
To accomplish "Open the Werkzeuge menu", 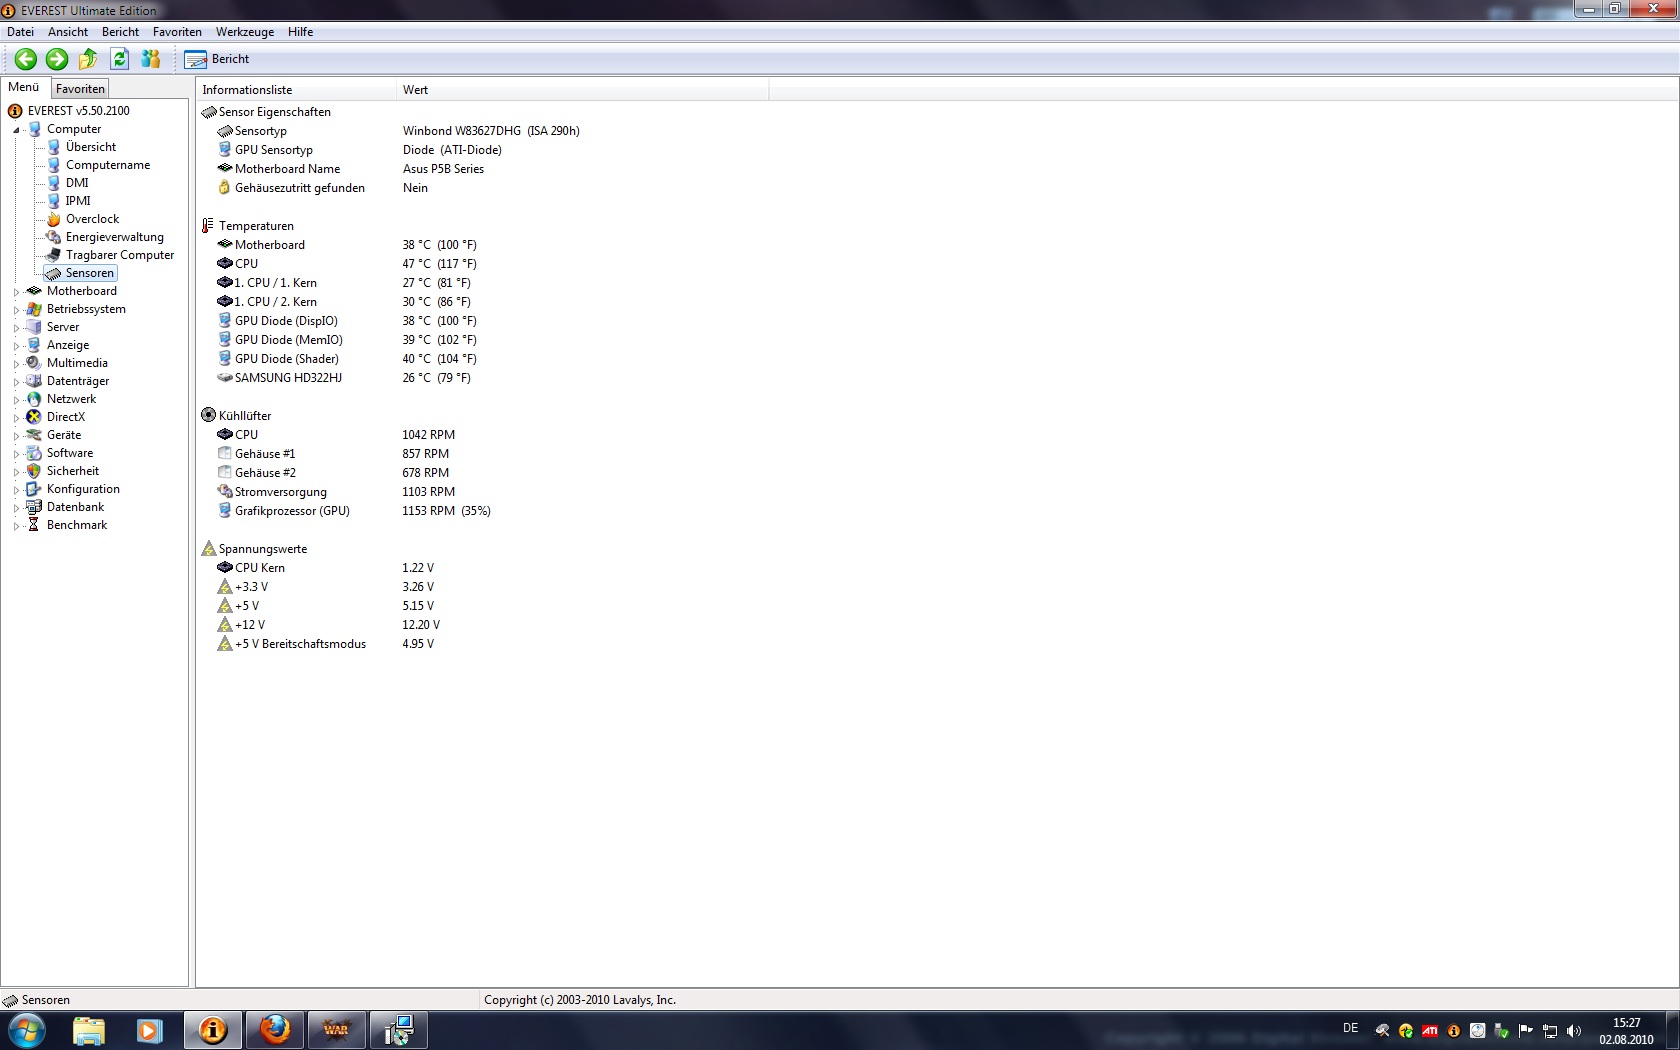I will click(x=245, y=32).
